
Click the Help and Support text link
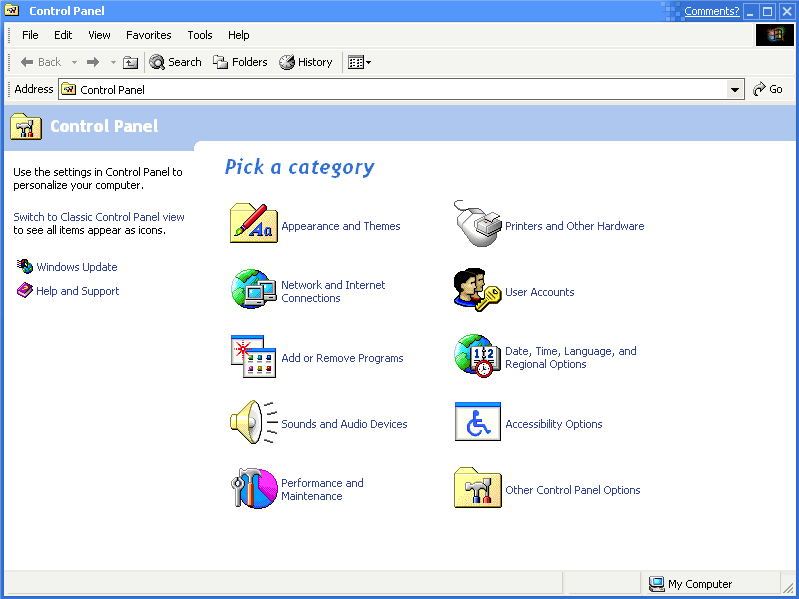click(x=77, y=291)
